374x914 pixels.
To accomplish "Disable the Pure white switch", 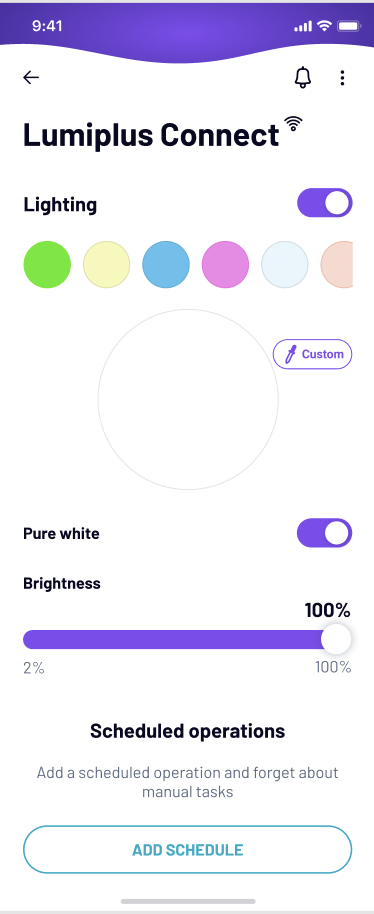I will pos(324,533).
